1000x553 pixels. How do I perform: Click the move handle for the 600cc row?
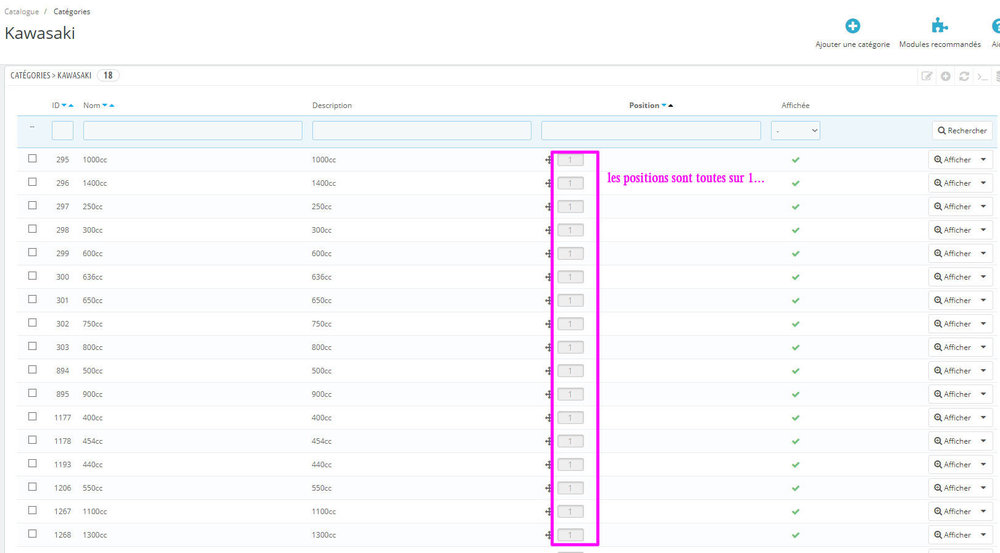pyautogui.click(x=548, y=254)
